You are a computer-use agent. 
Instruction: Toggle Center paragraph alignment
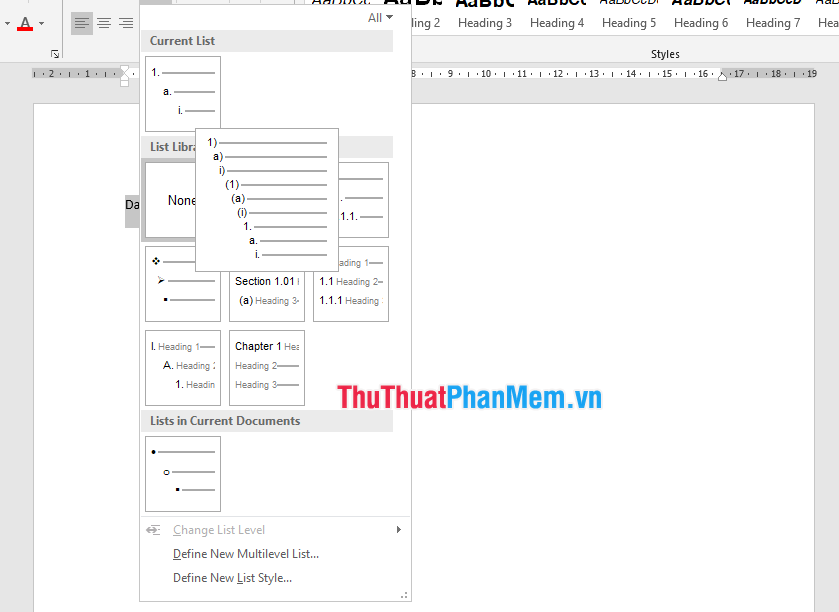click(x=104, y=23)
